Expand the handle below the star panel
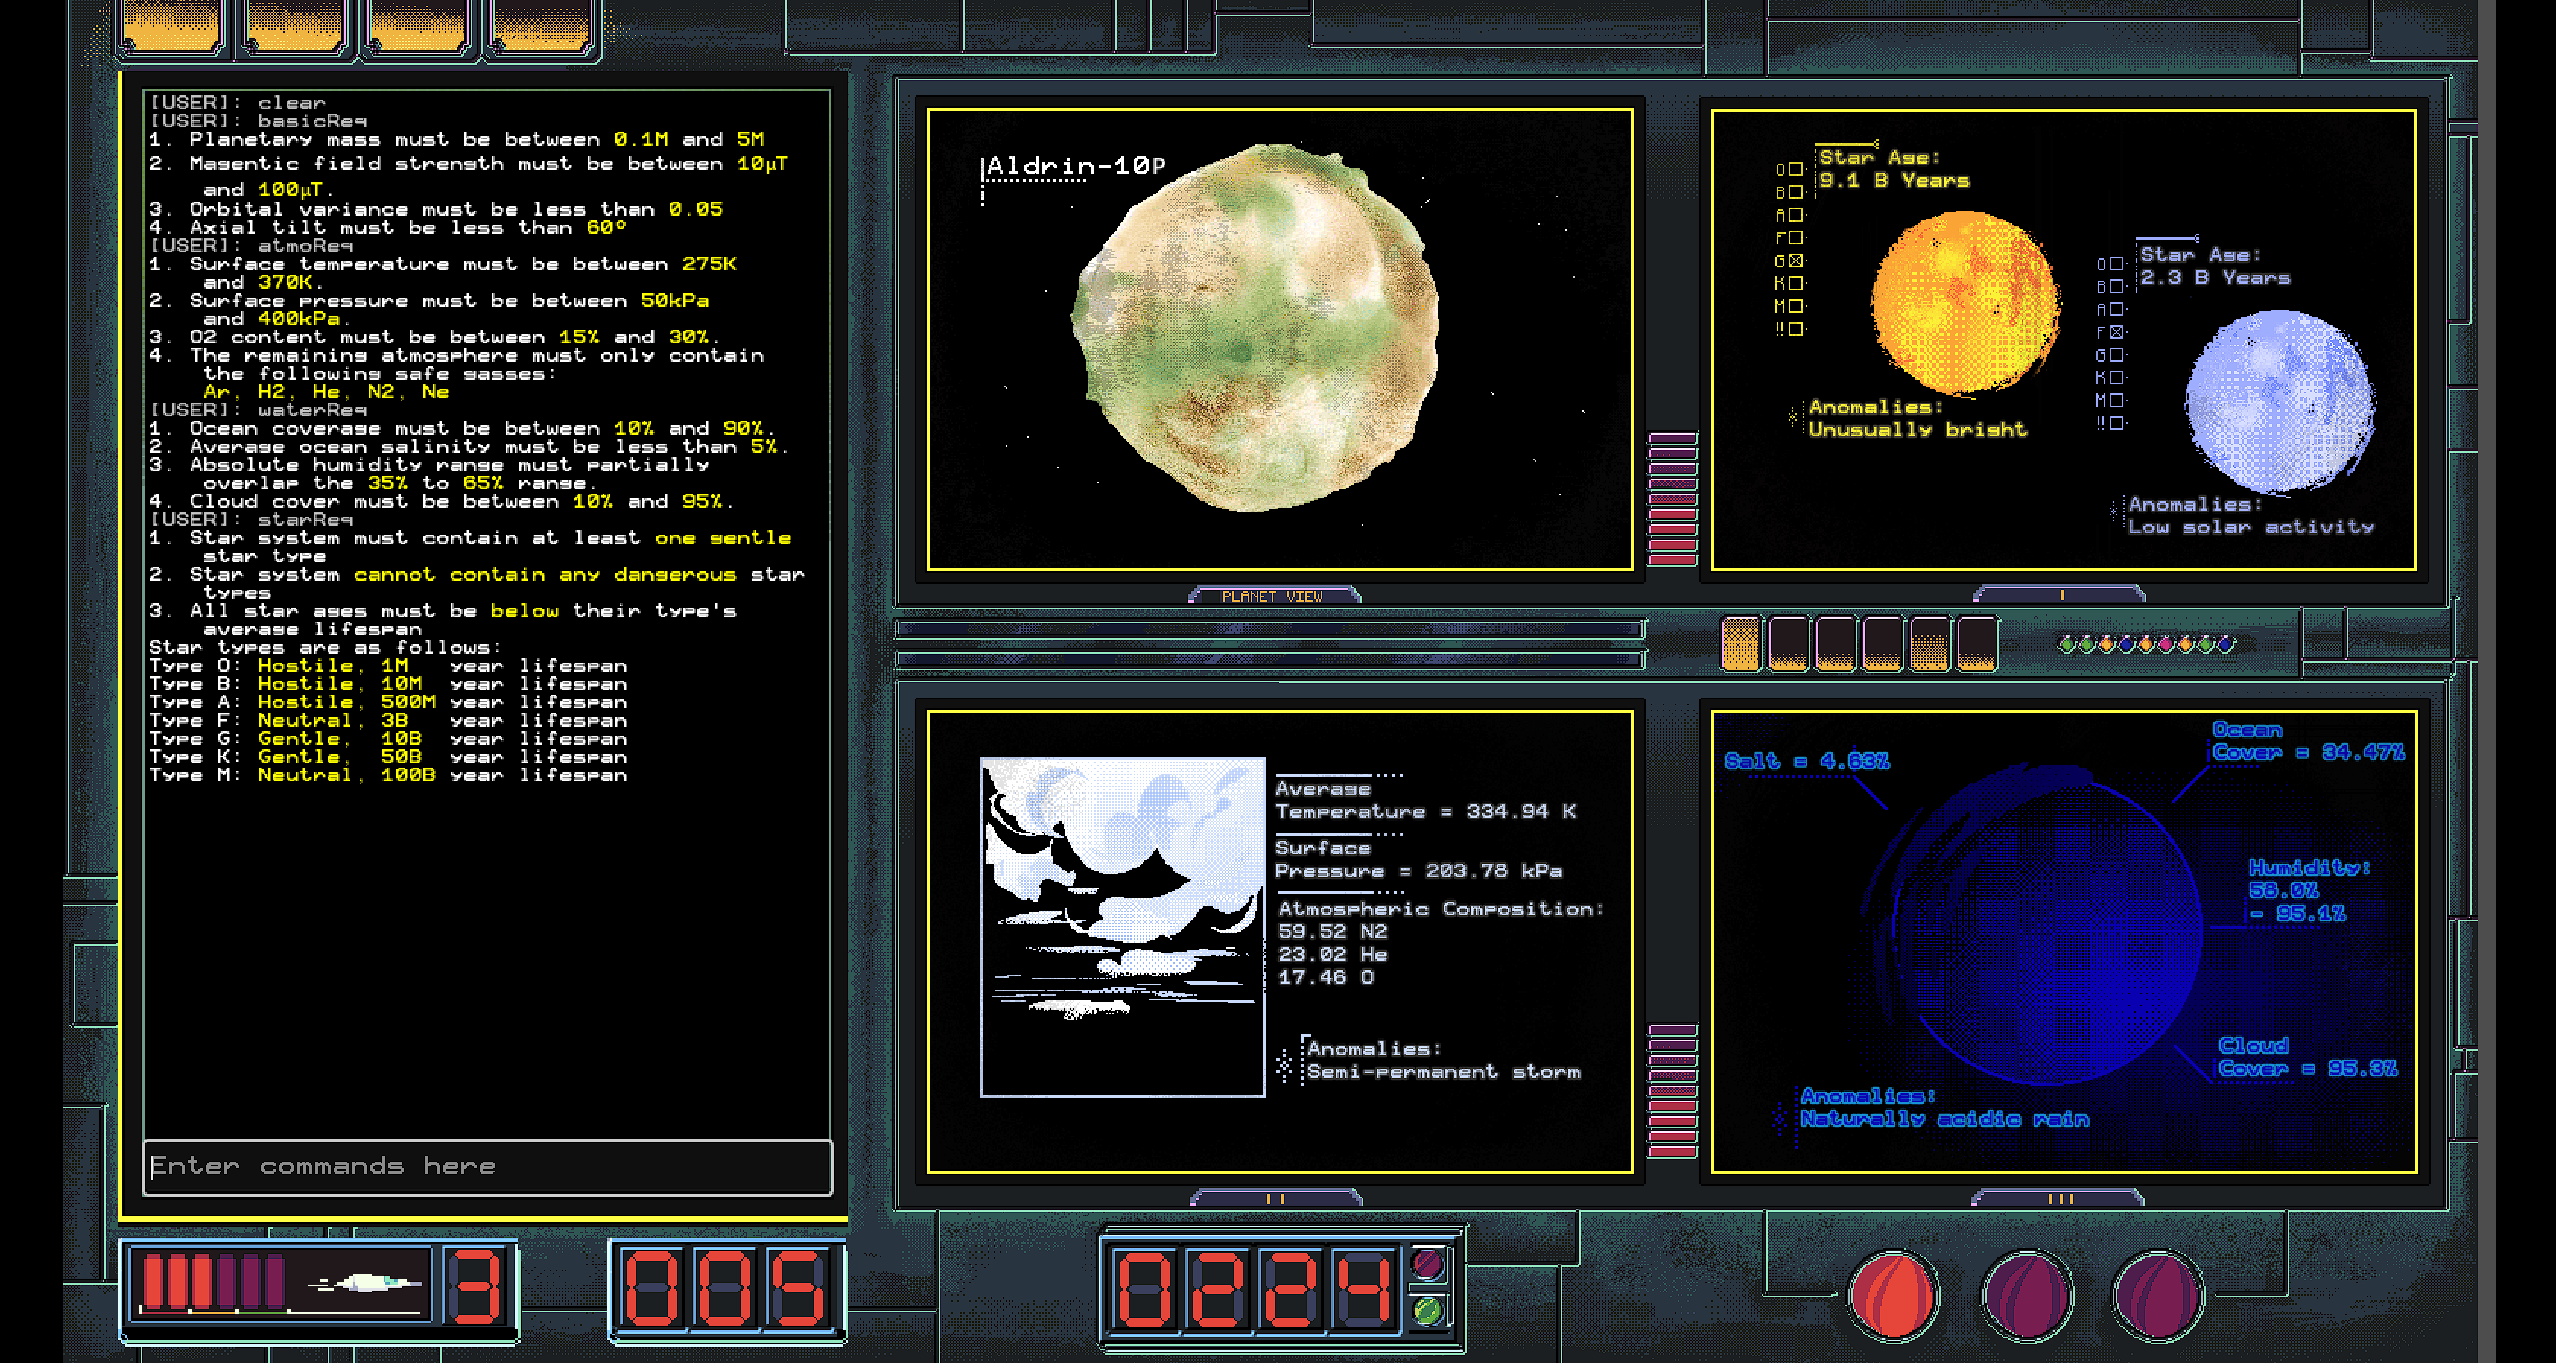The image size is (2556, 1363). tap(2060, 595)
